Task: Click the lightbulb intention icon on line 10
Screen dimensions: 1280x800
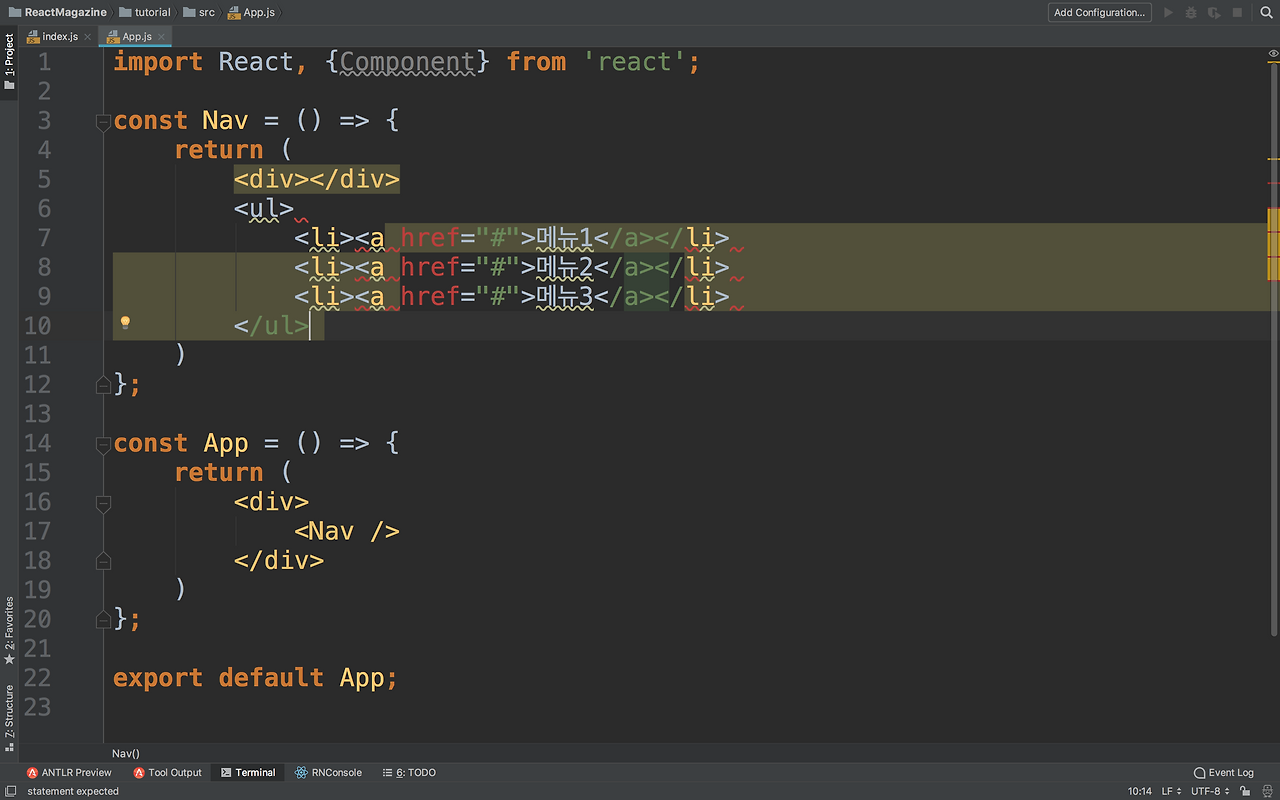Action: pyautogui.click(x=125, y=322)
